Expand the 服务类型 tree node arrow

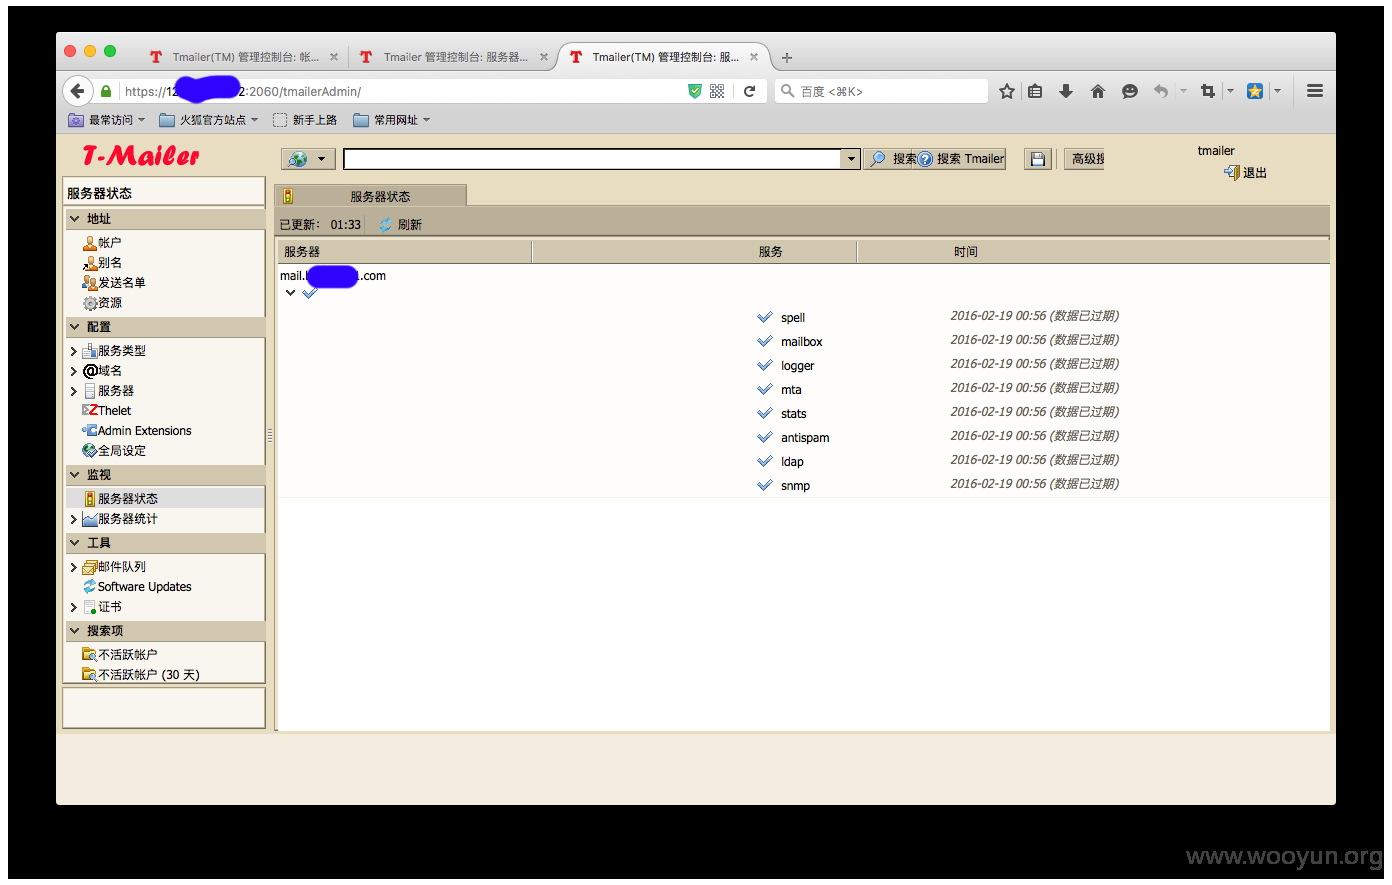click(73, 351)
